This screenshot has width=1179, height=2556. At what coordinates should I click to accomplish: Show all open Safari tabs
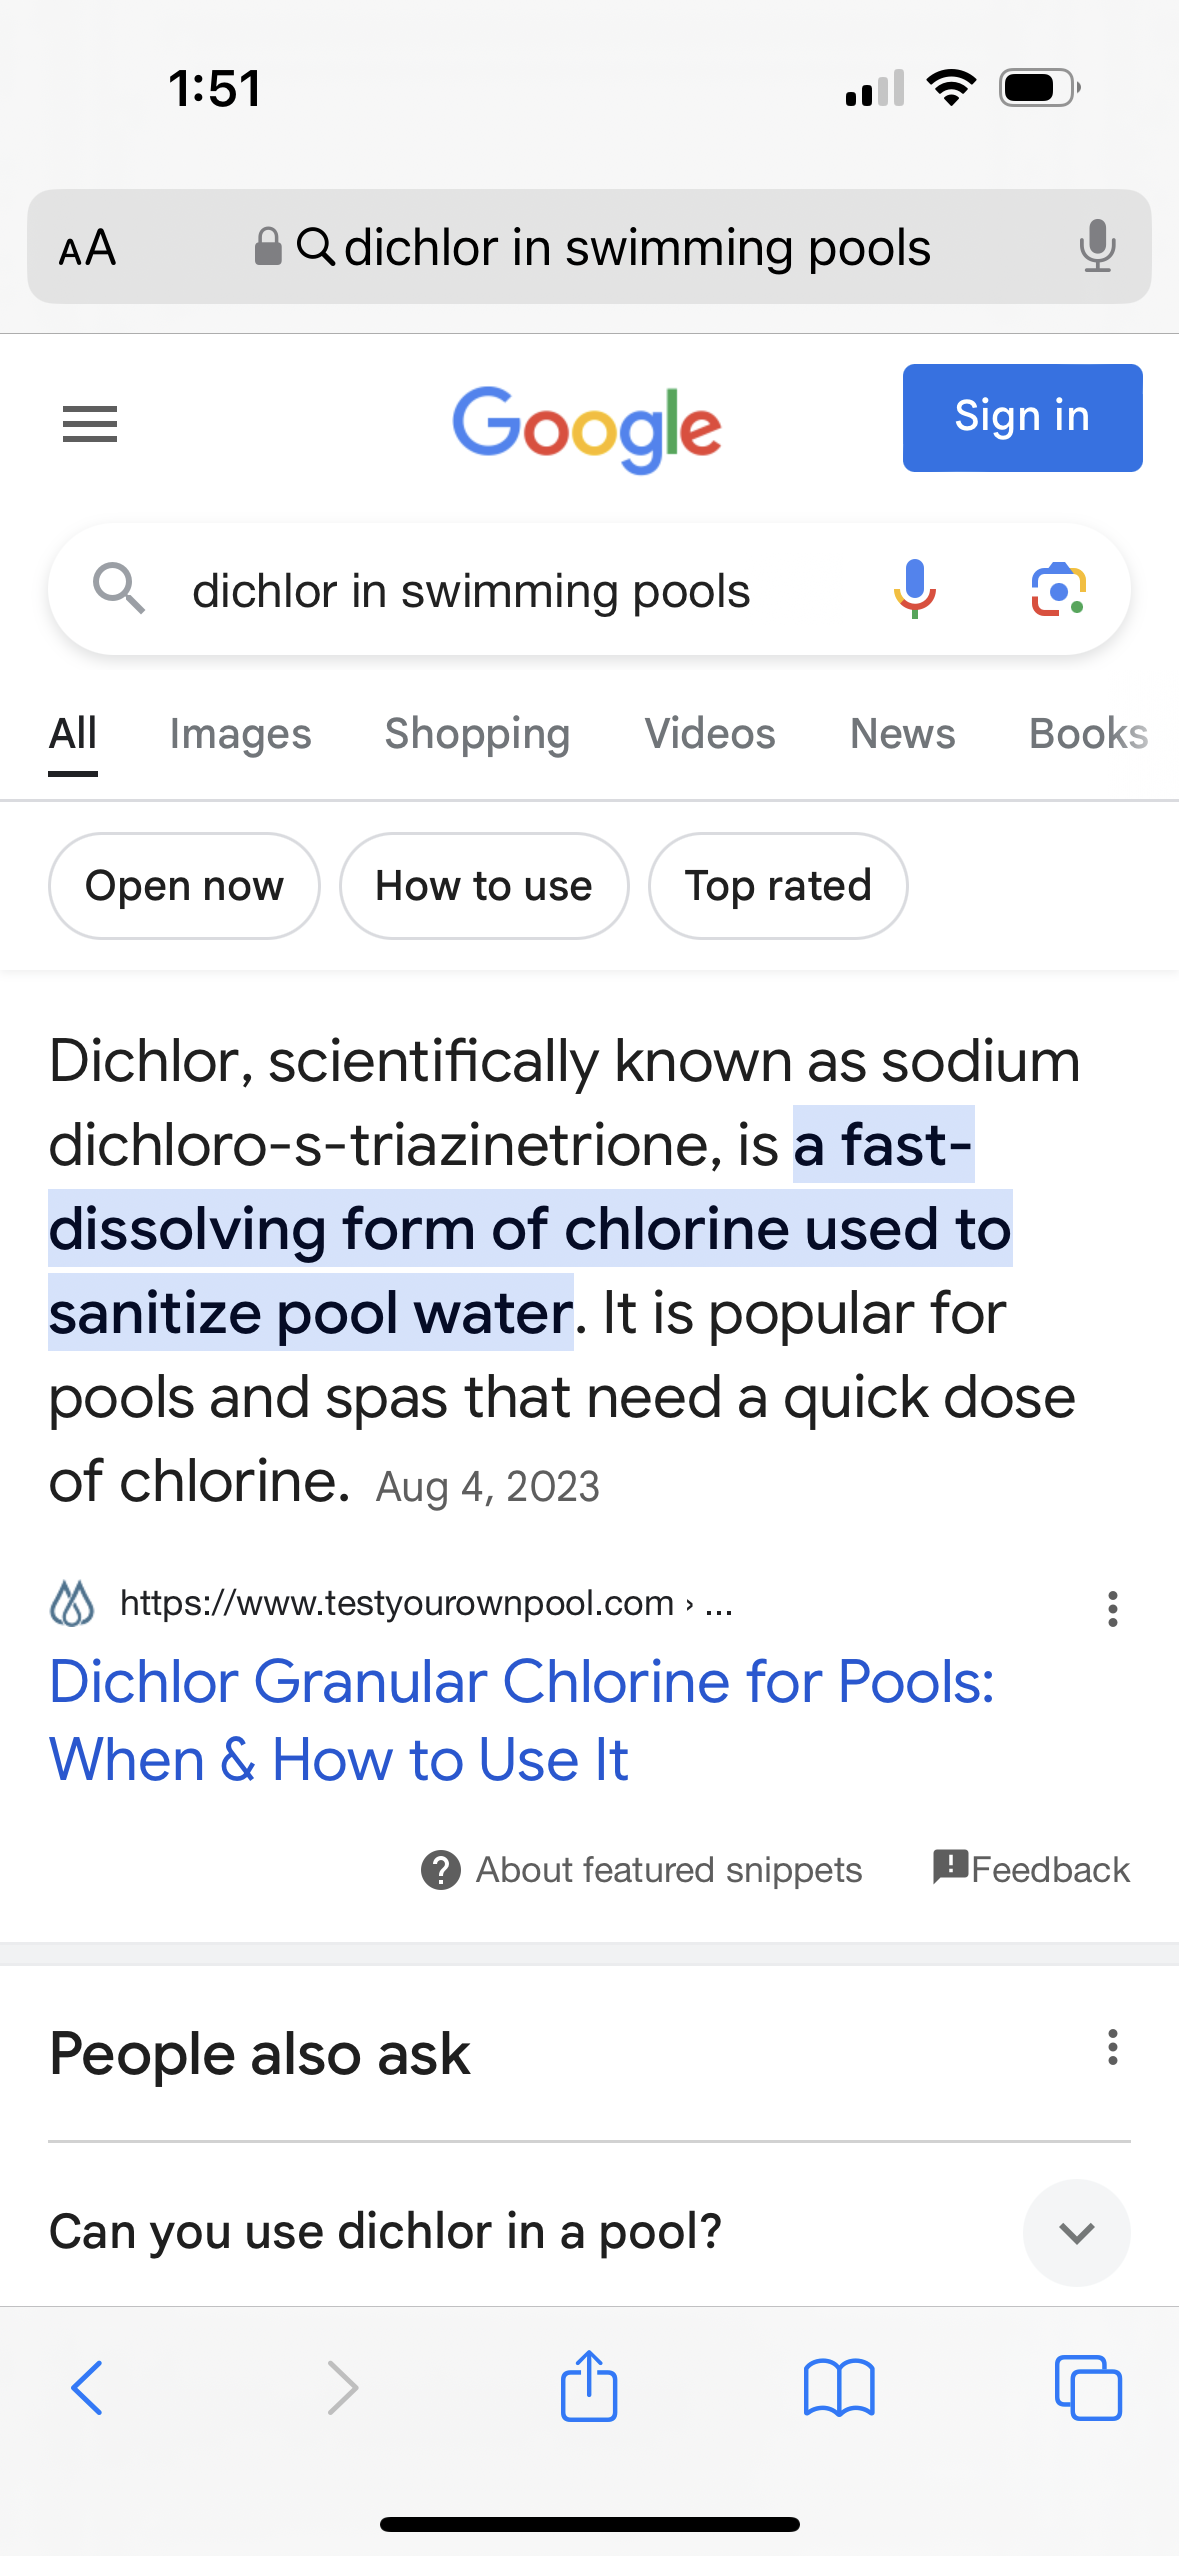(x=1087, y=2388)
